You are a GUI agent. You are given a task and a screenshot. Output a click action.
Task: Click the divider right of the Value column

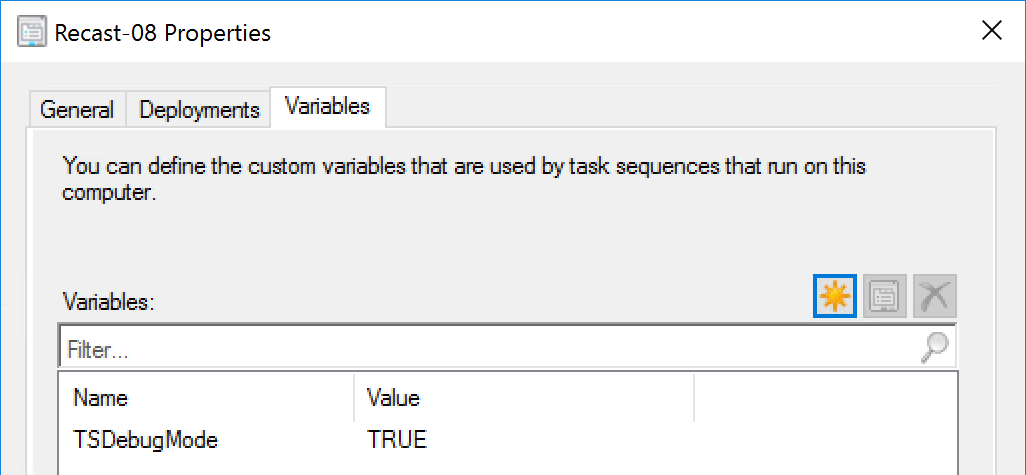(694, 398)
